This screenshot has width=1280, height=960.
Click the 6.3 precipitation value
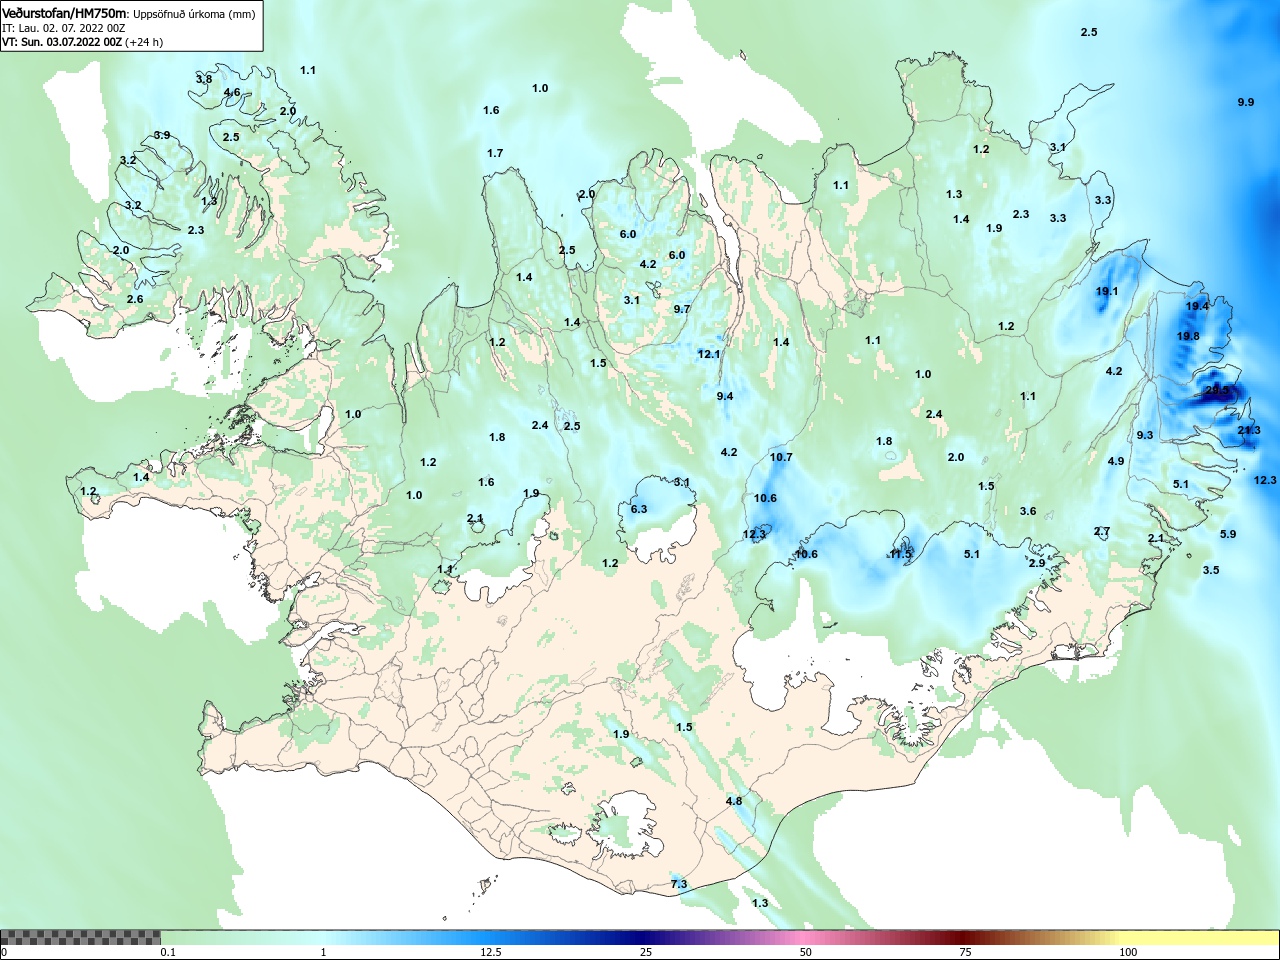coord(639,509)
